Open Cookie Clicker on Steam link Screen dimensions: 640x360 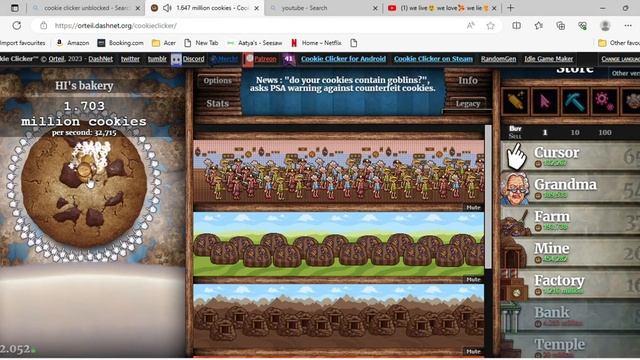[433, 59]
